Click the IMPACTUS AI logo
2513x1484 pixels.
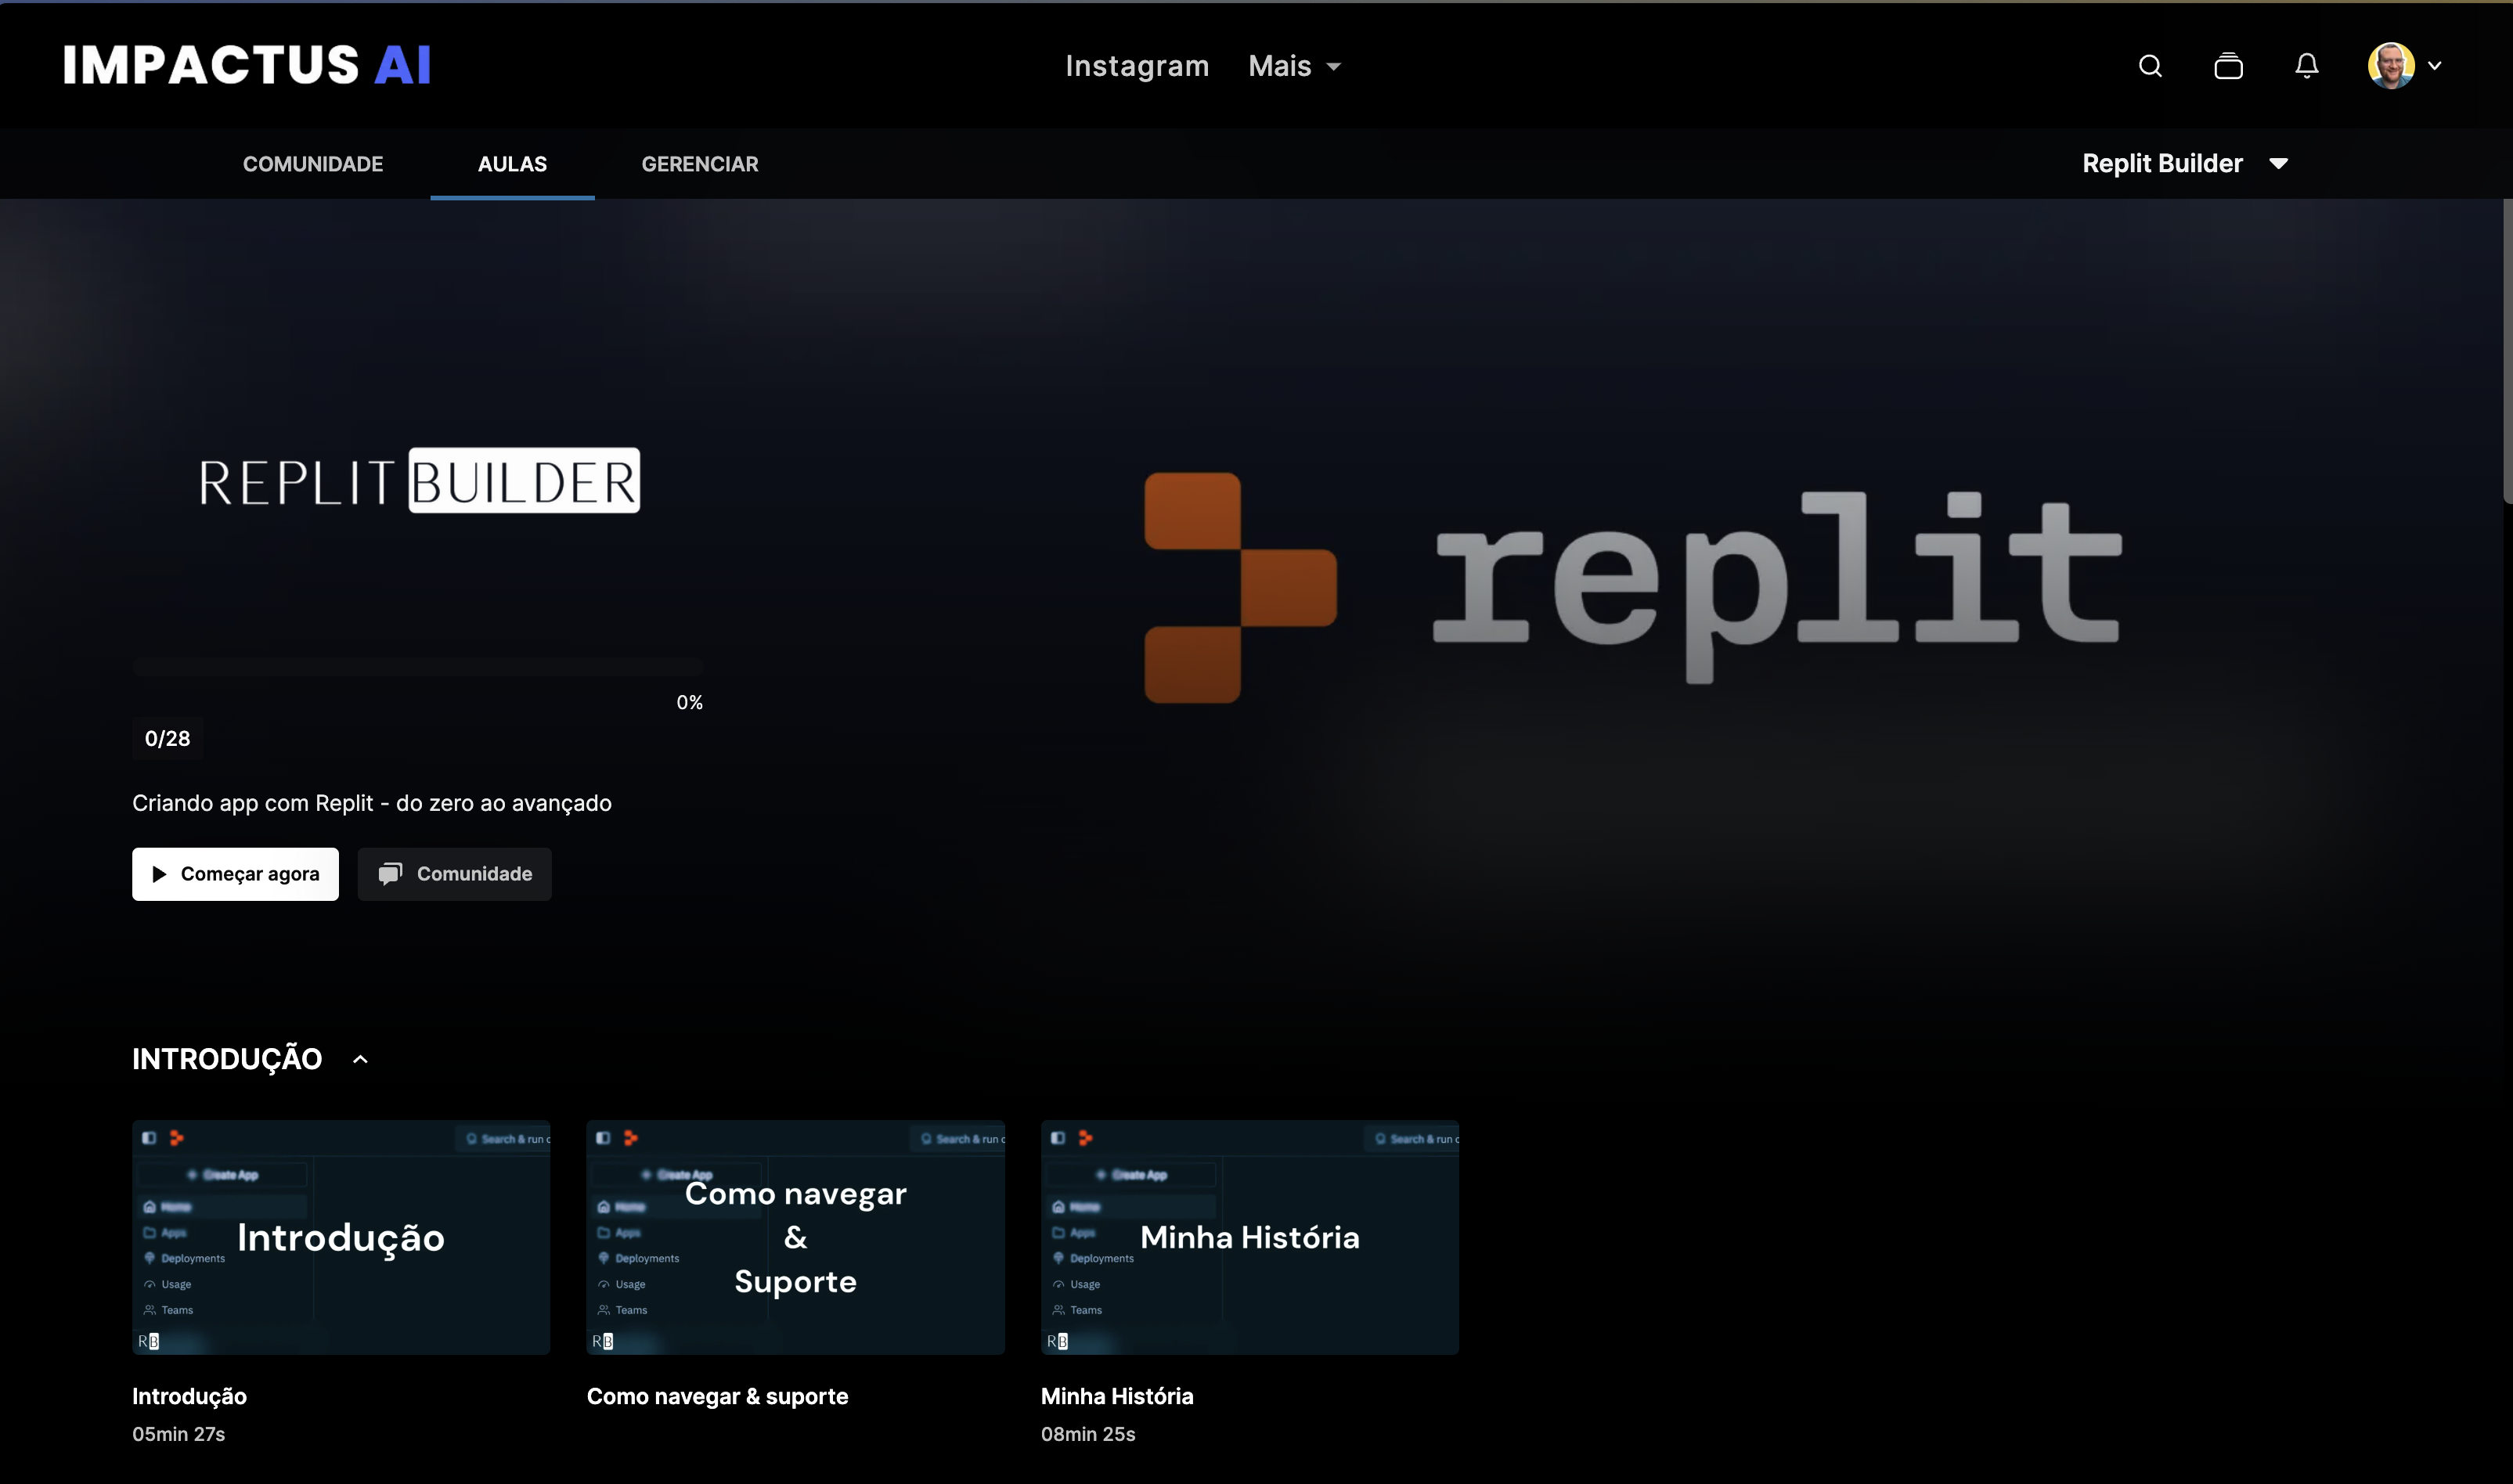coord(247,65)
